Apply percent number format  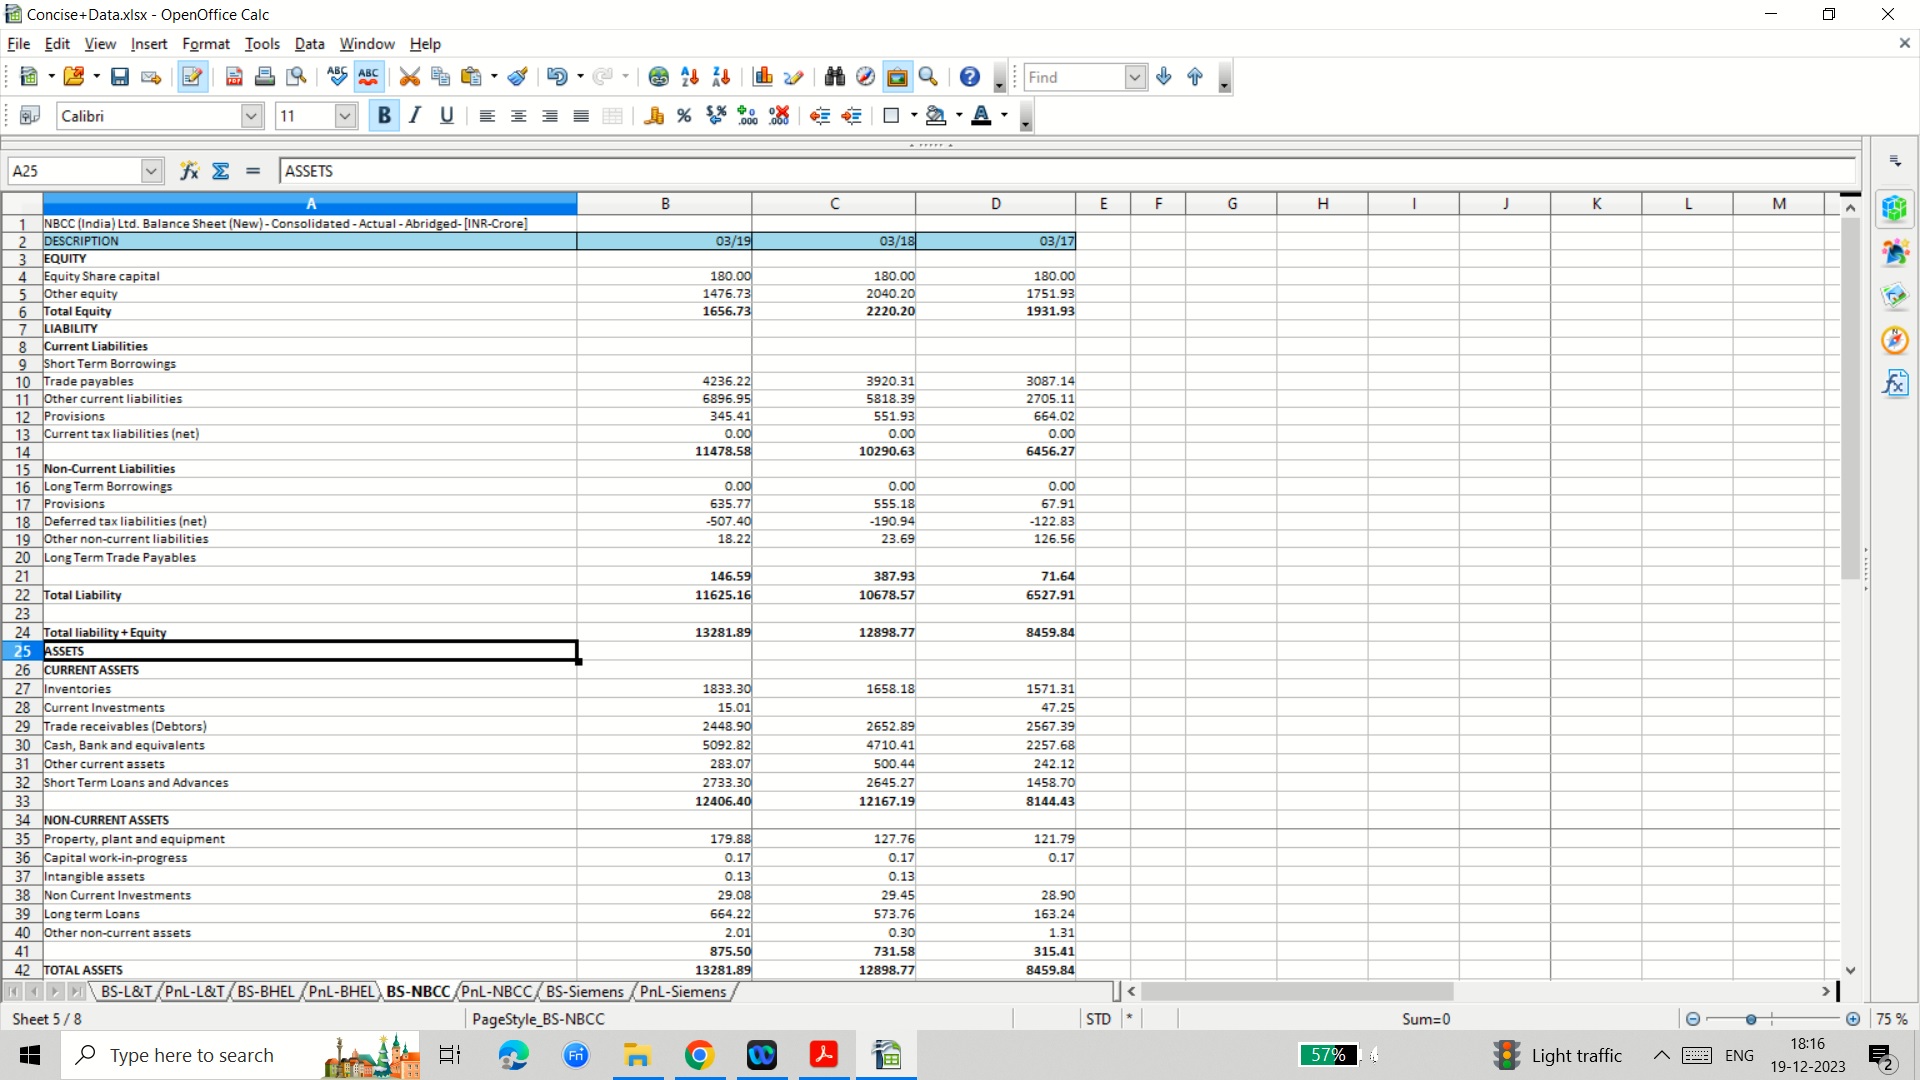coord(685,116)
